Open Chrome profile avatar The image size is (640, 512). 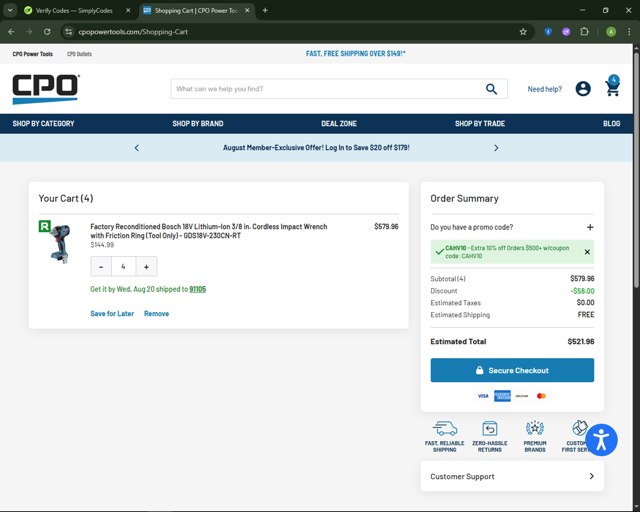[611, 32]
